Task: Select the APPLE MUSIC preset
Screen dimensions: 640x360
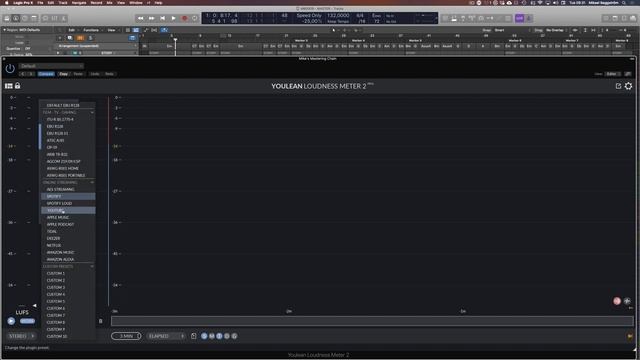Action: point(68,217)
